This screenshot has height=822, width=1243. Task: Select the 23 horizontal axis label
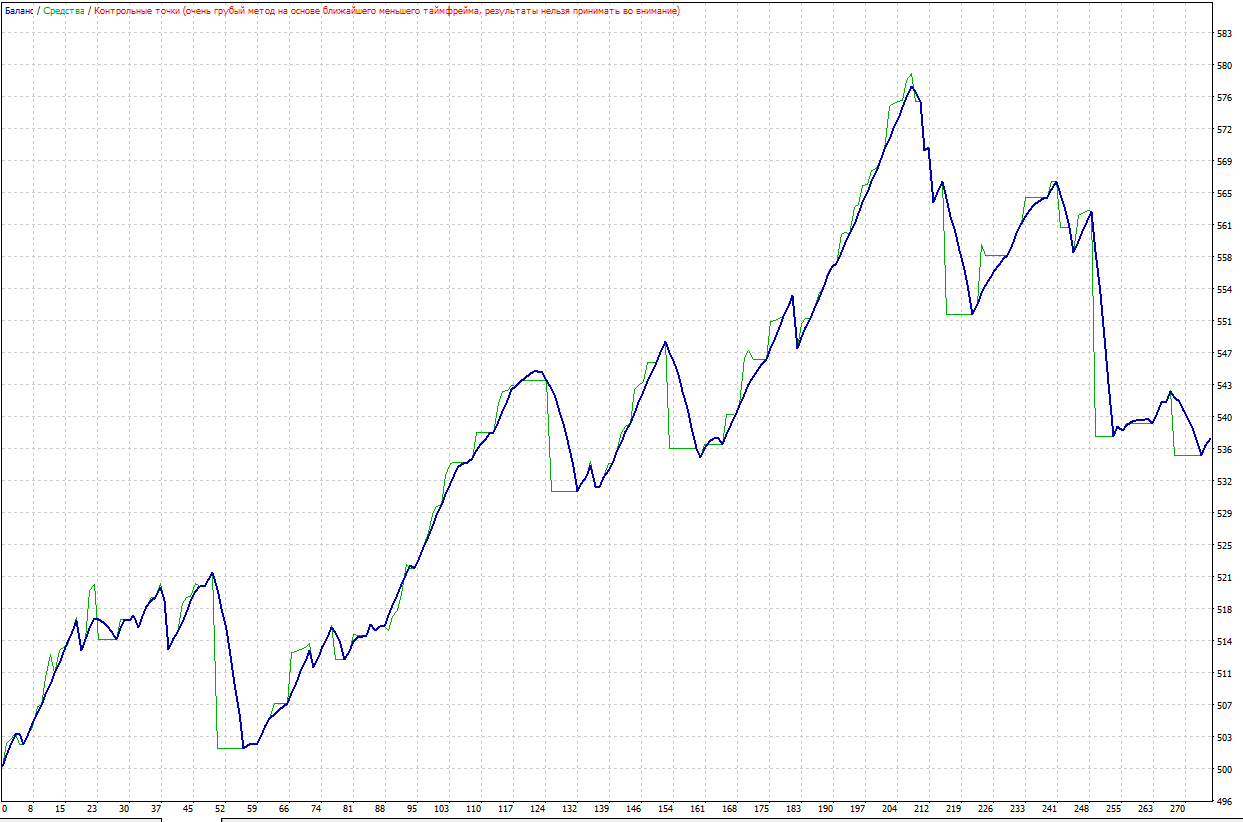[x=92, y=809]
